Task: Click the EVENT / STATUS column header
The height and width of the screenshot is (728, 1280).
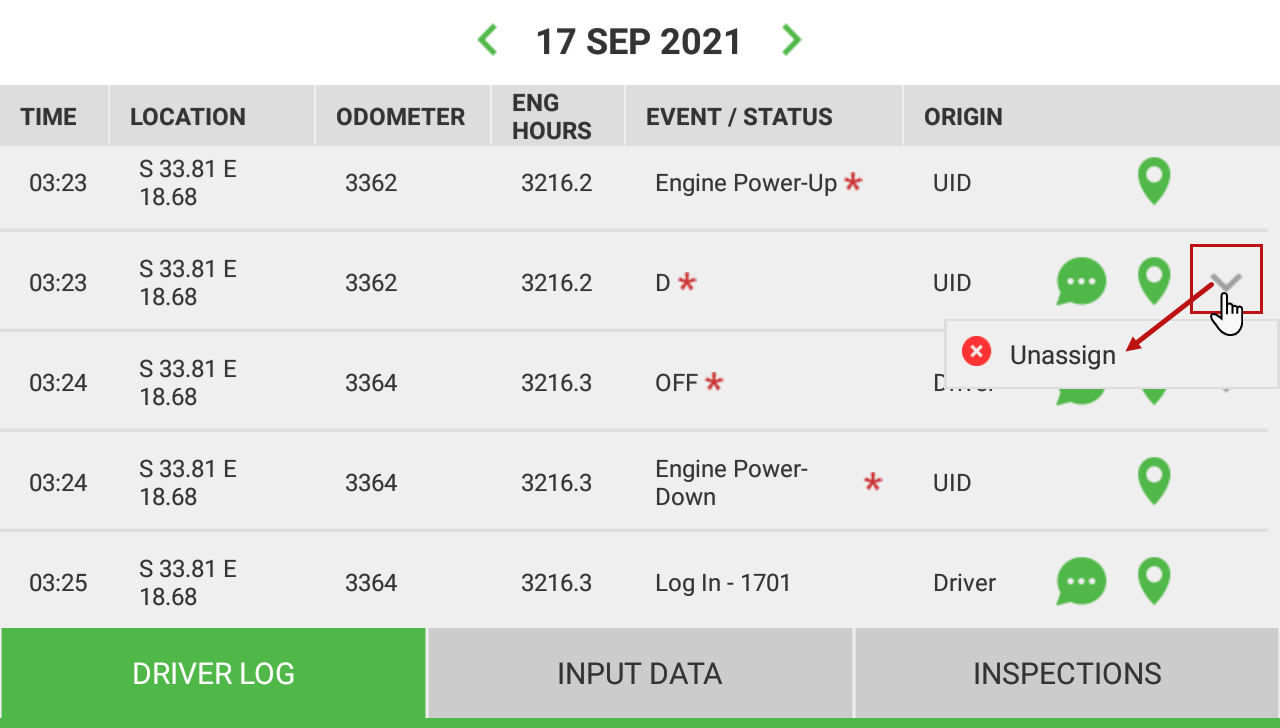Action: coord(739,117)
